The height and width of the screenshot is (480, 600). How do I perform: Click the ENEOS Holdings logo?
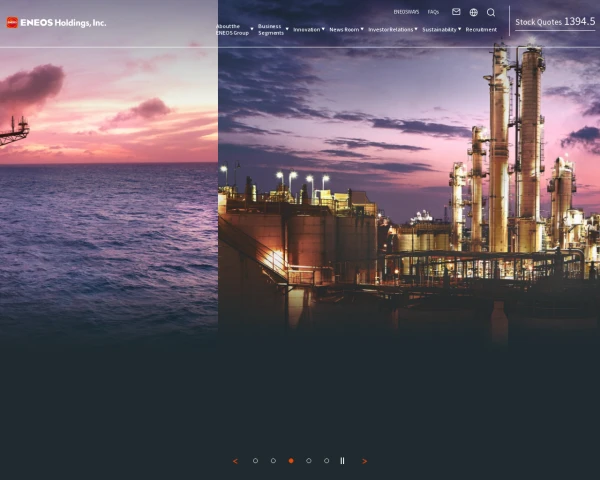point(56,22)
